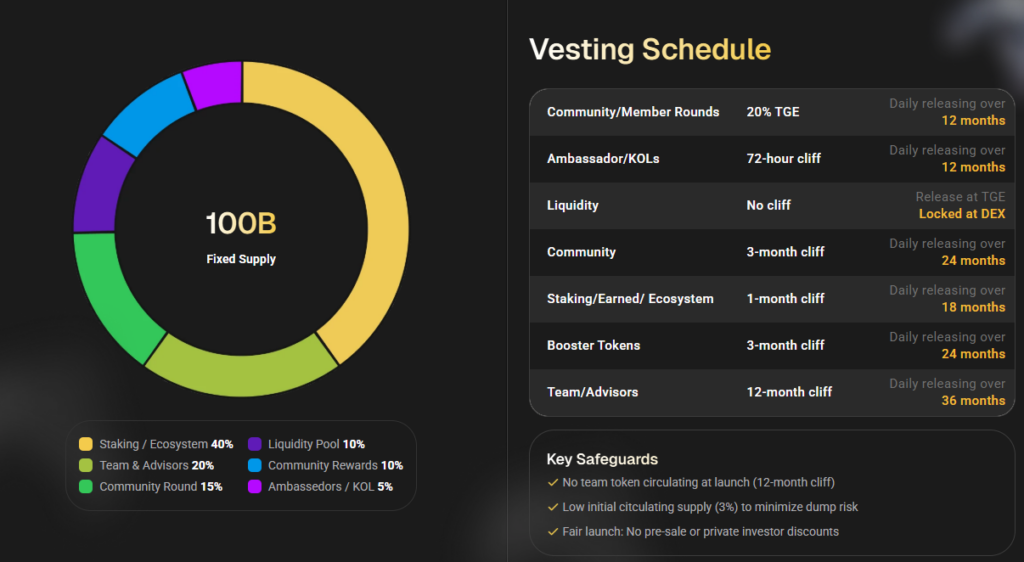
Task: Click the blue Community Rewards legend swatch
Action: pos(255,465)
